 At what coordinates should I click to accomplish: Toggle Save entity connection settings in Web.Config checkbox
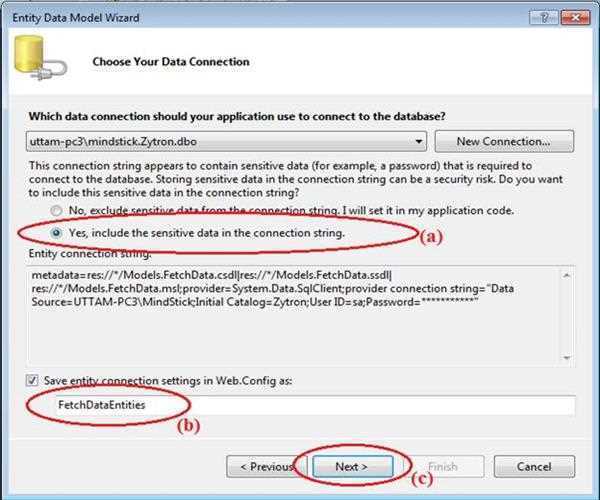[x=33, y=383]
